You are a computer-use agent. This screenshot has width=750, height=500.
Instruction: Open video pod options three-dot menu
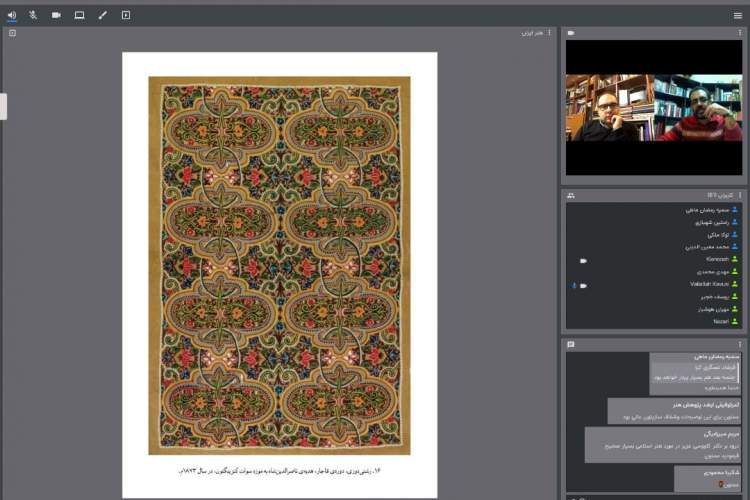point(739,33)
